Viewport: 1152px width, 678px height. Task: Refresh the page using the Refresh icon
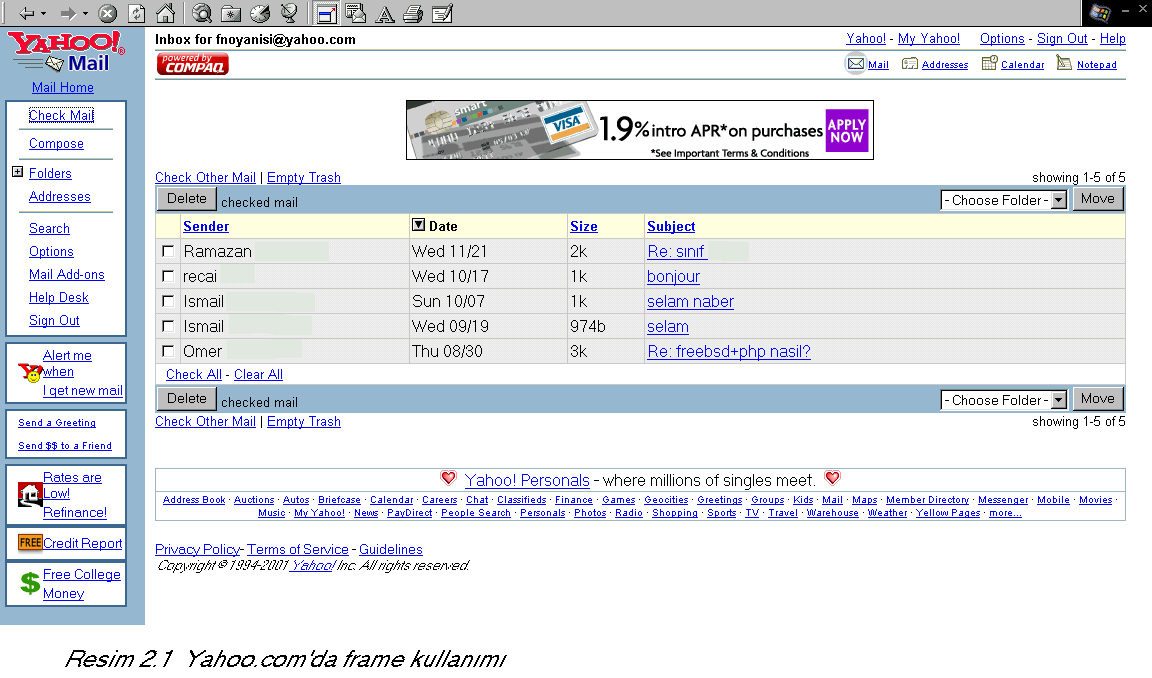[137, 13]
